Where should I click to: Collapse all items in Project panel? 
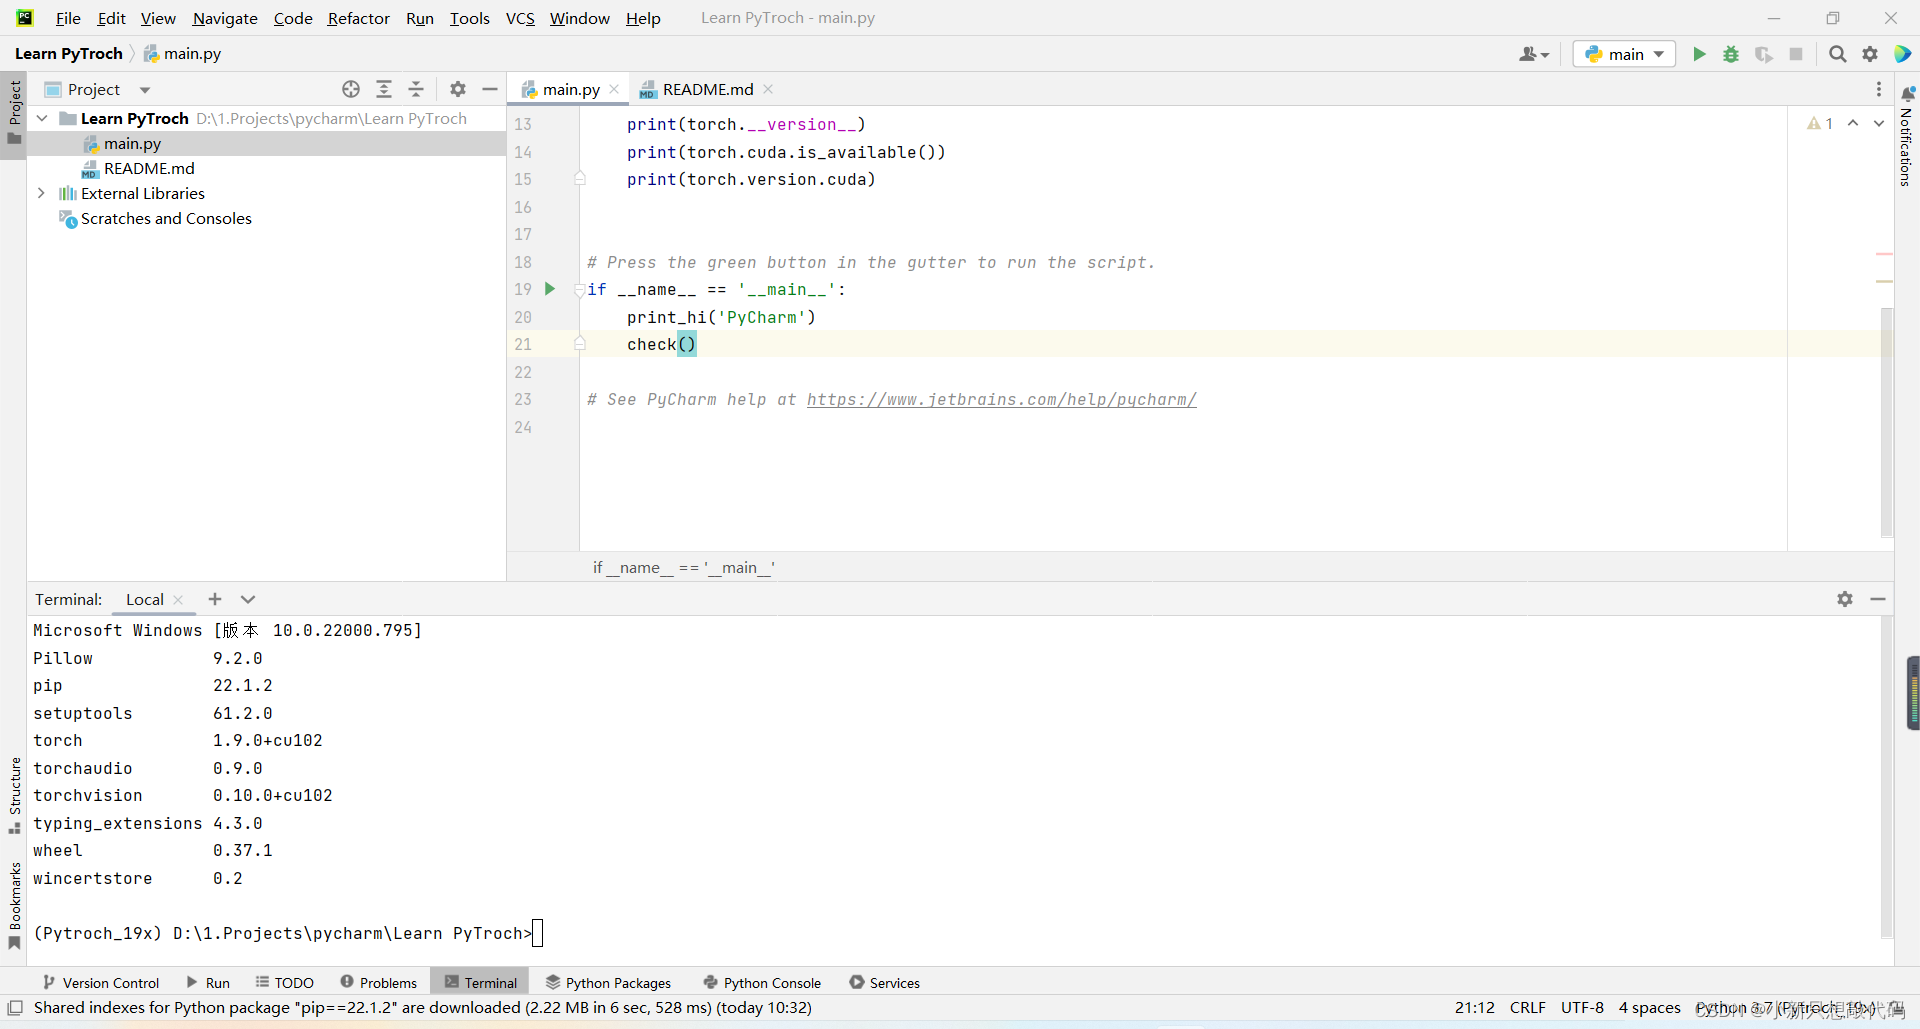(416, 89)
